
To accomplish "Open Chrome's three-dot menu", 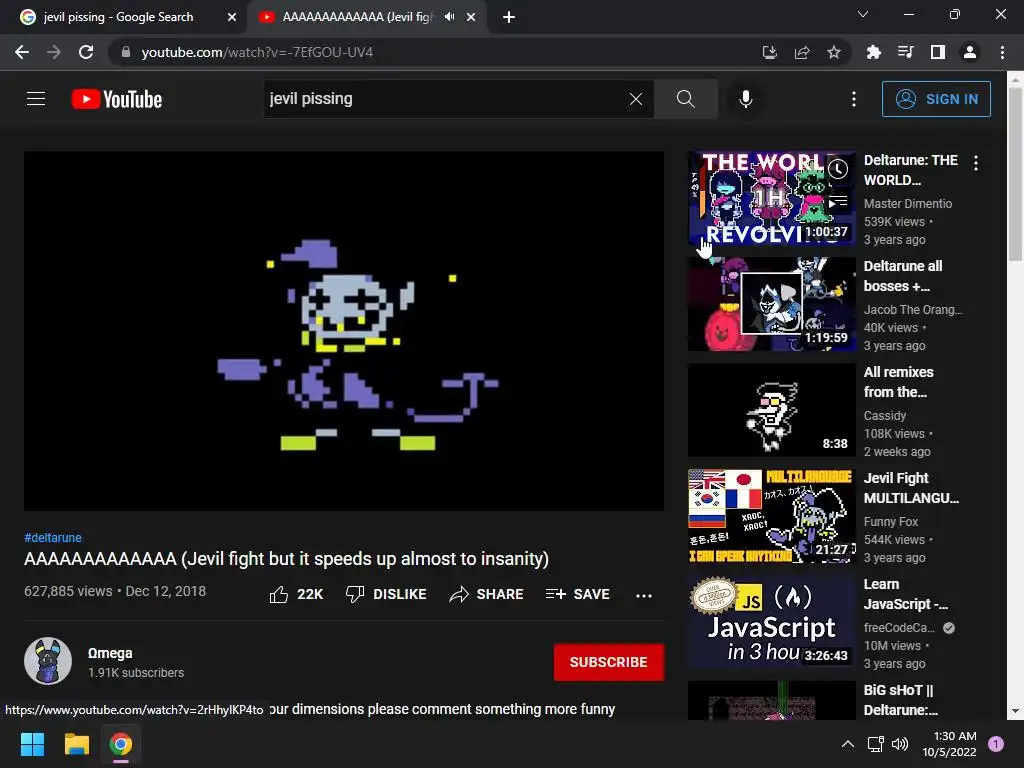I will (x=1002, y=52).
